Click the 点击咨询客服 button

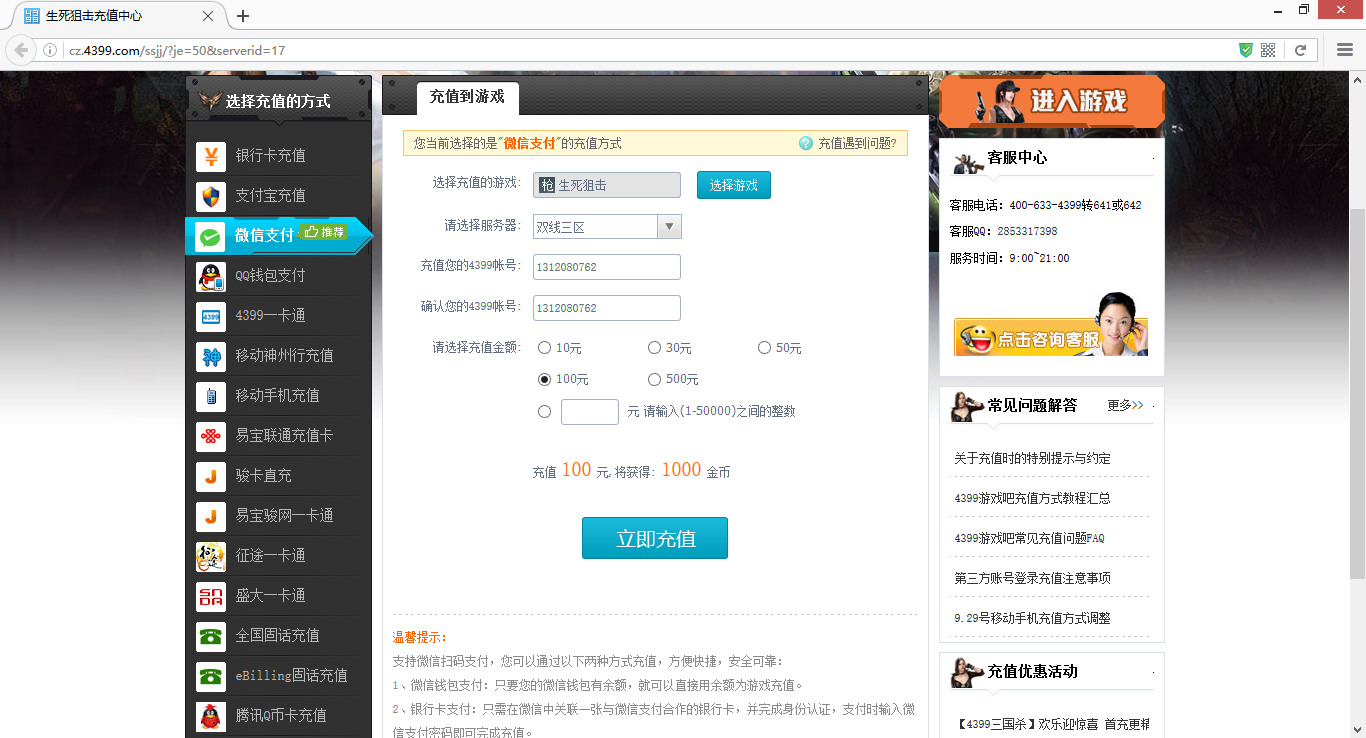(1051, 338)
